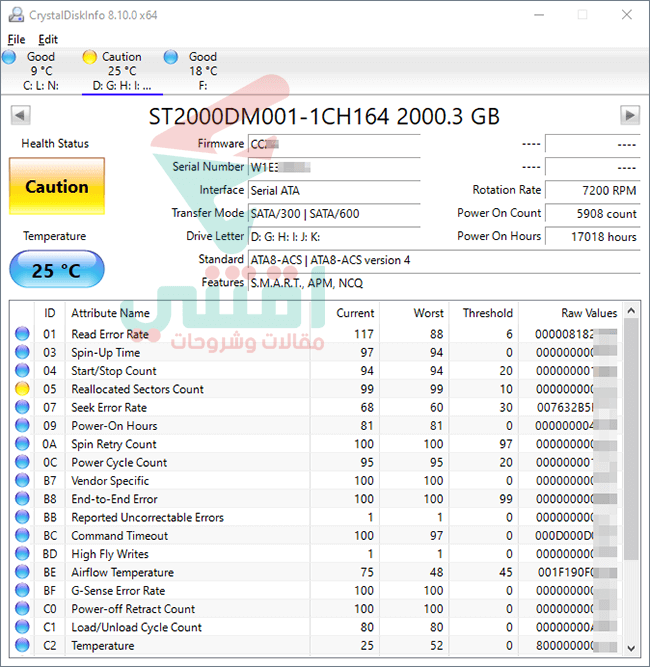Click the Serial Number value field
Screen dimensions: 650x667
[x=334, y=167]
